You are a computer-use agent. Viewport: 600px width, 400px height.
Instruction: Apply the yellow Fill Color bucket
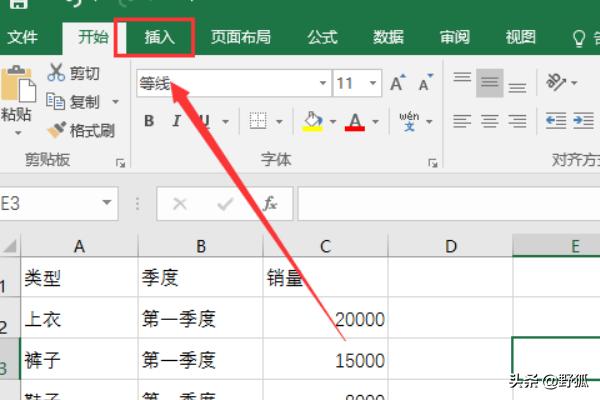(313, 121)
